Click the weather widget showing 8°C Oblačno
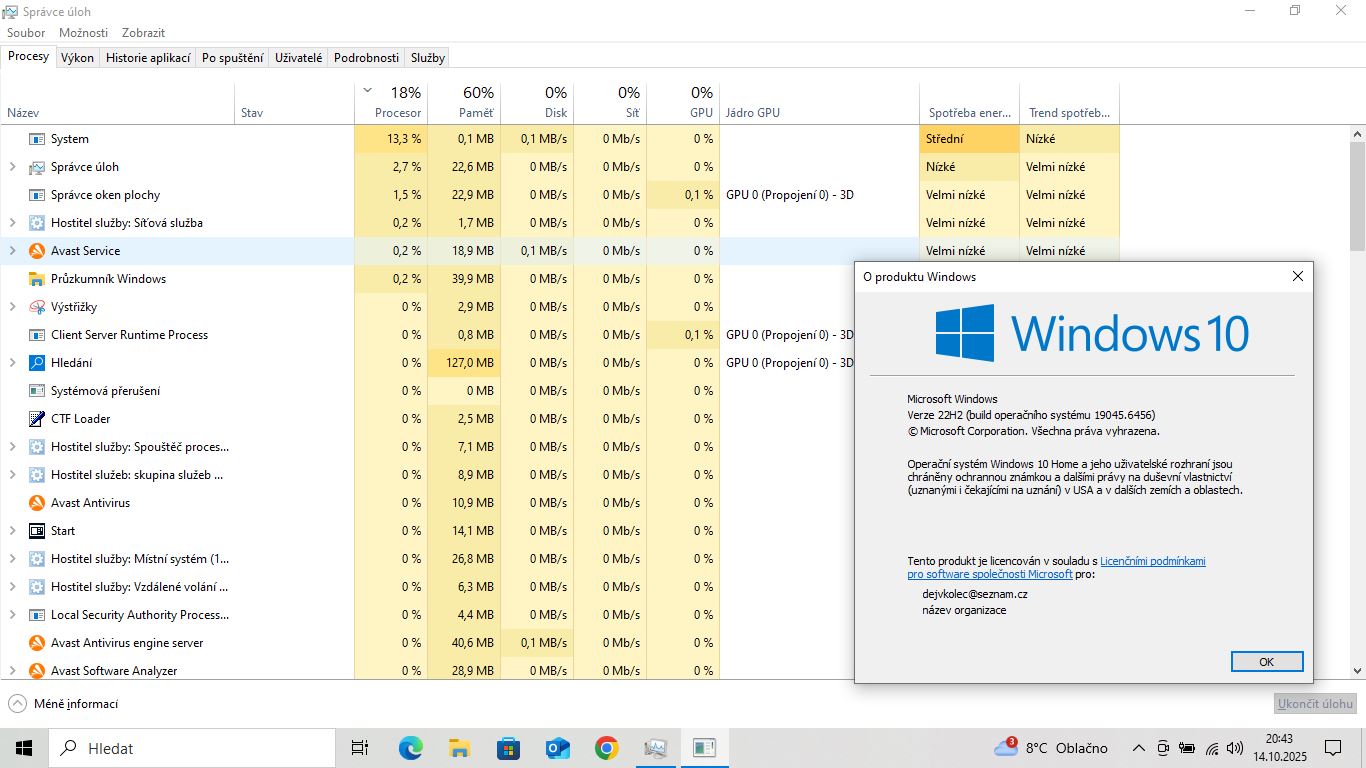The image size is (1366, 768). pyautogui.click(x=1050, y=748)
